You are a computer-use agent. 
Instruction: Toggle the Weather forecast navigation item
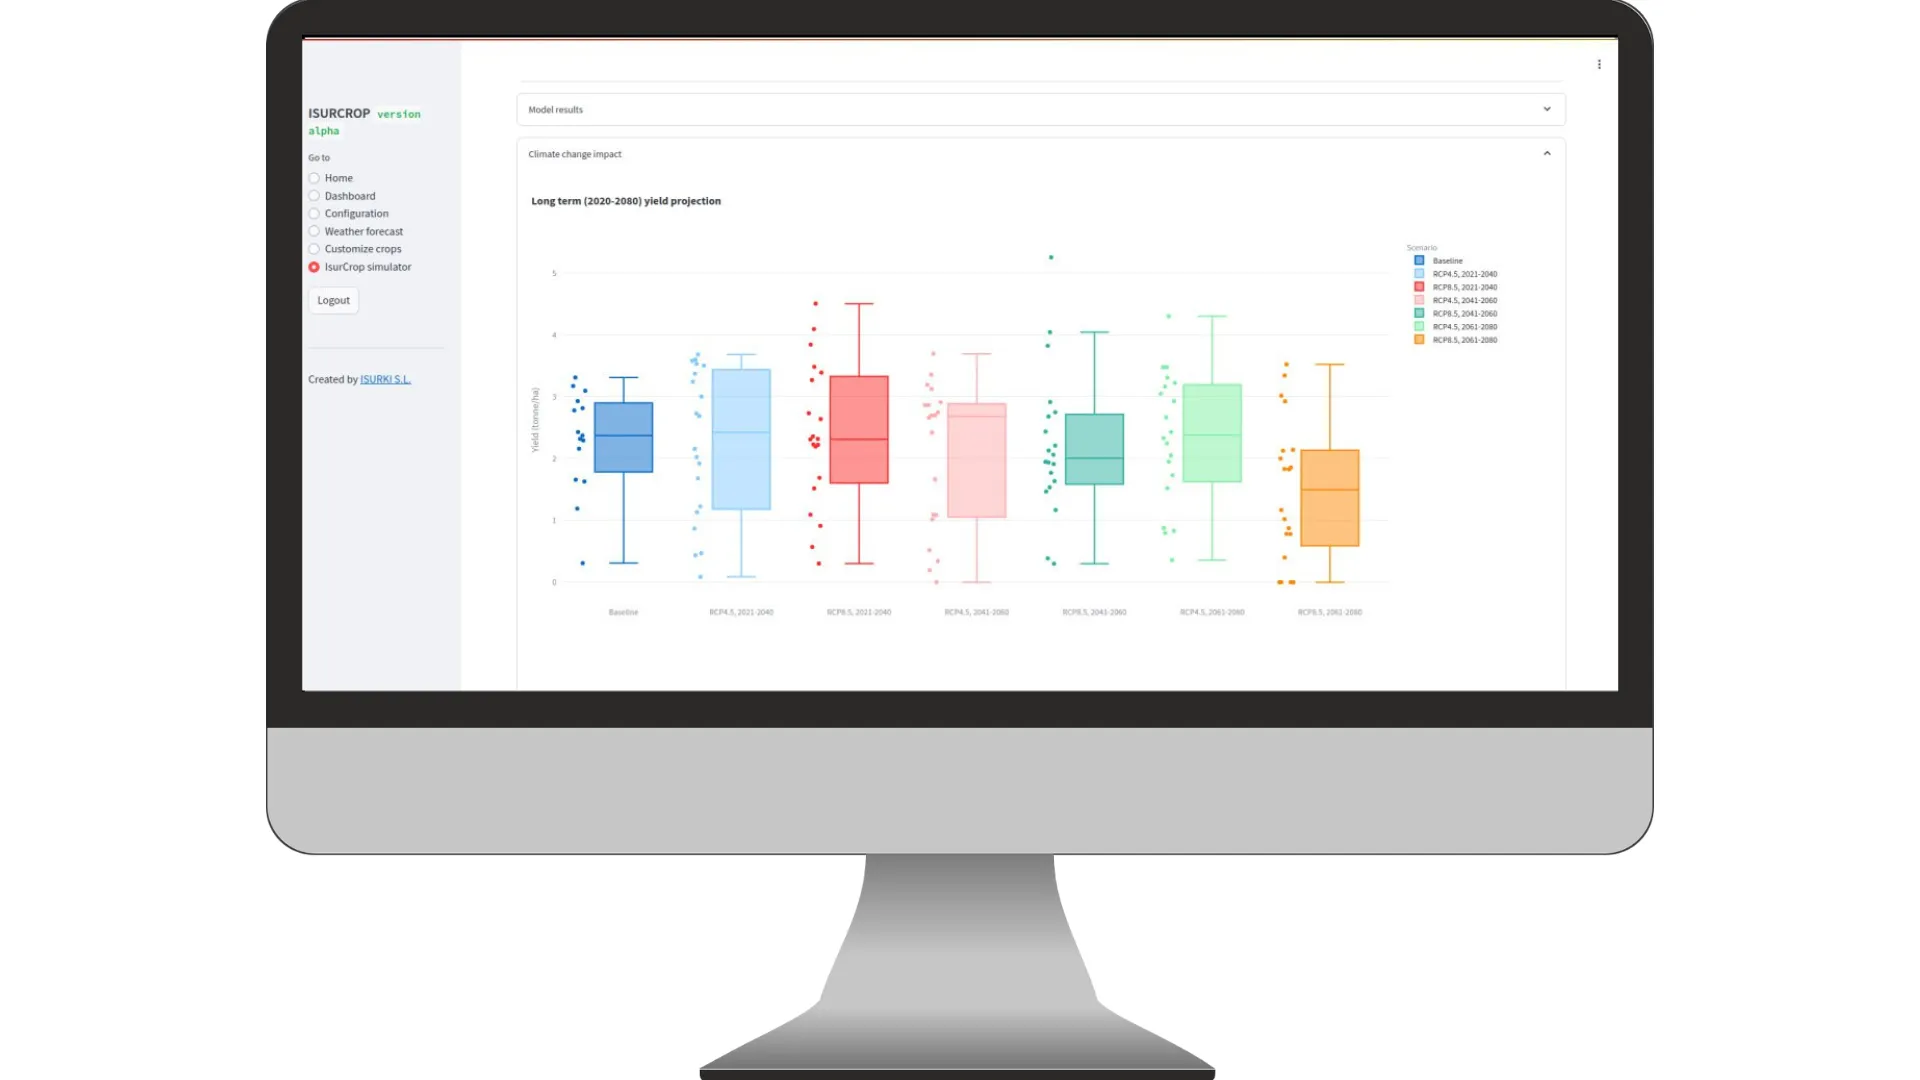(x=314, y=231)
